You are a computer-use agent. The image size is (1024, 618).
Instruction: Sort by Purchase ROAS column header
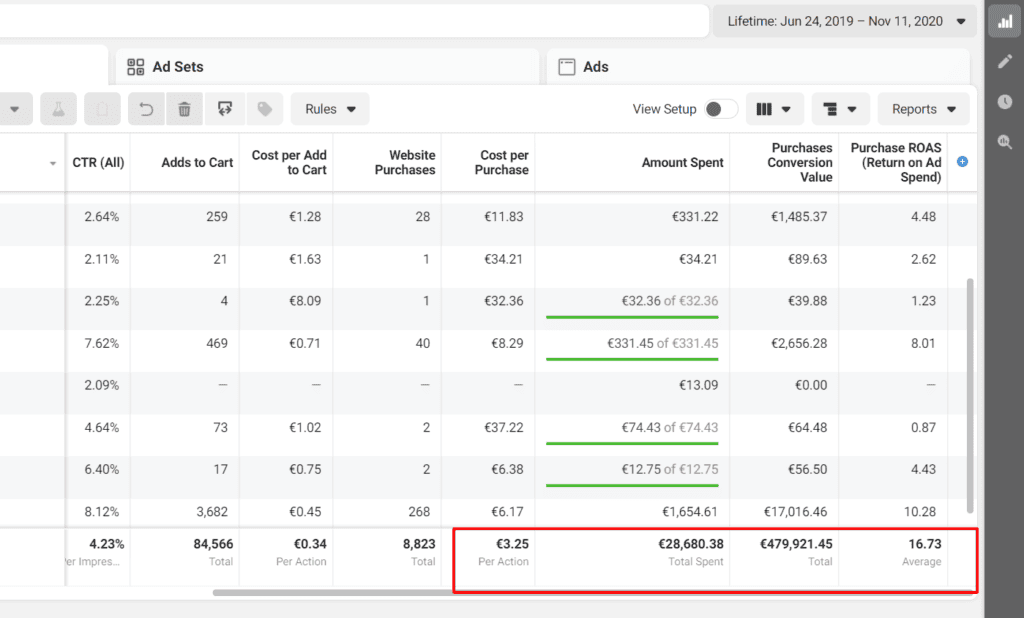tap(896, 163)
